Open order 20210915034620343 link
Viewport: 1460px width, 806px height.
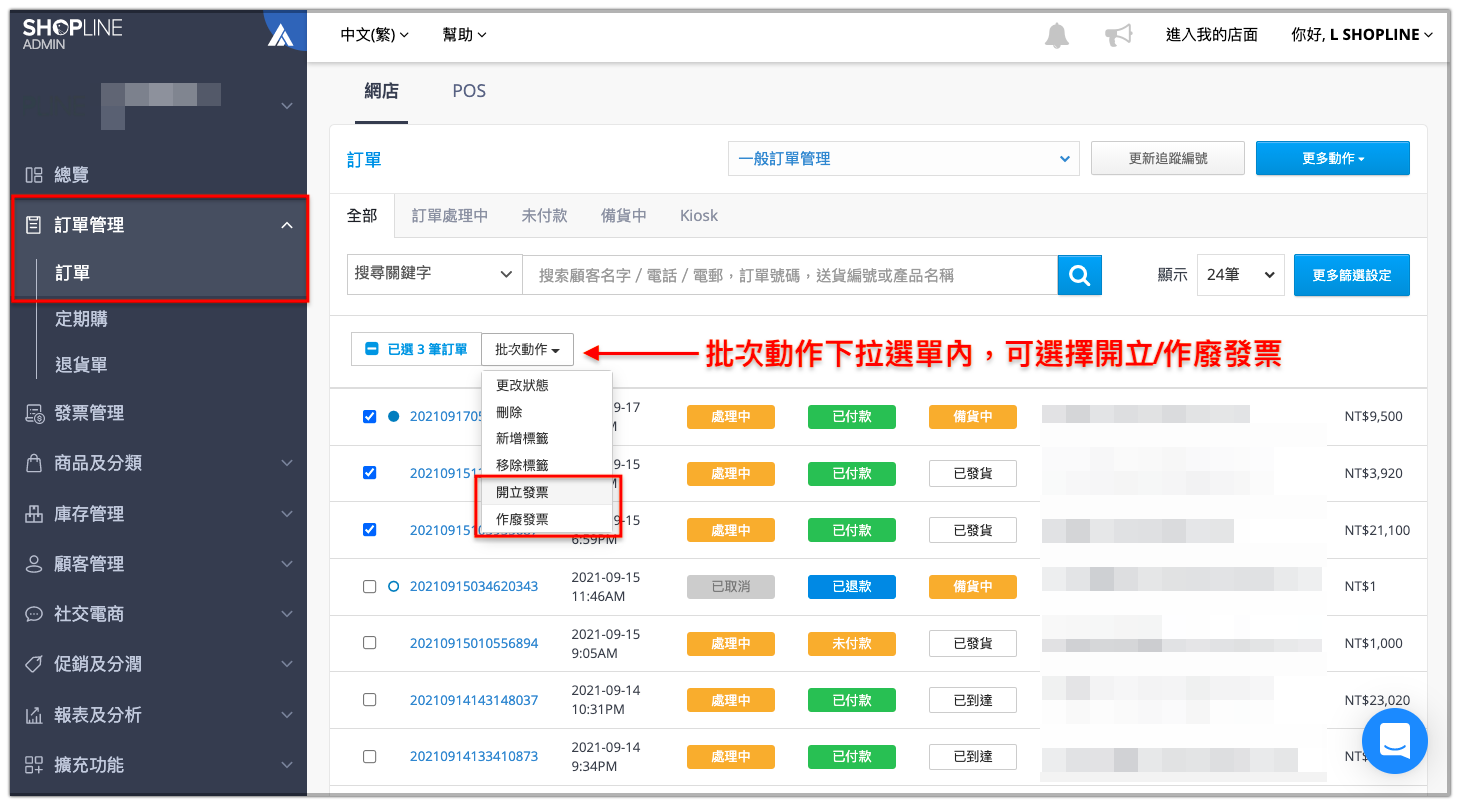[474, 586]
